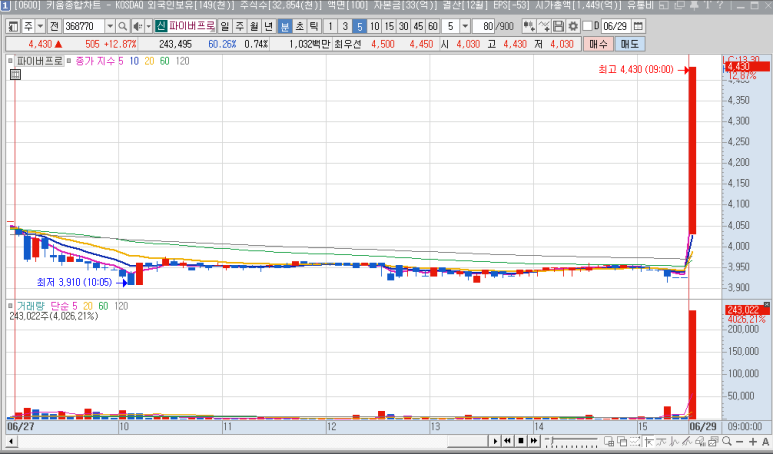Image resolution: width=773 pixels, height=454 pixels.
Task: Select the 초 second chart toggle
Action: click(299, 26)
